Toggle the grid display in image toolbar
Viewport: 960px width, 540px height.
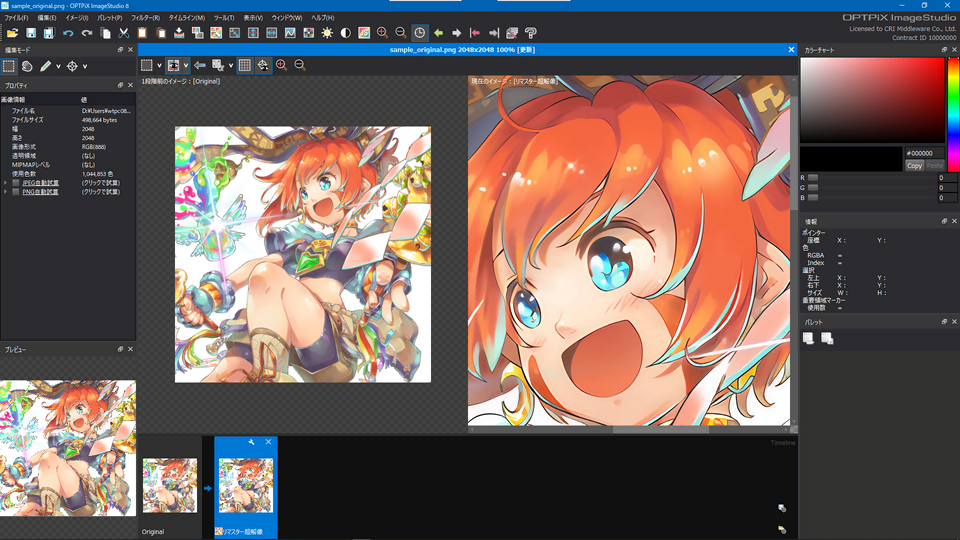click(x=244, y=65)
